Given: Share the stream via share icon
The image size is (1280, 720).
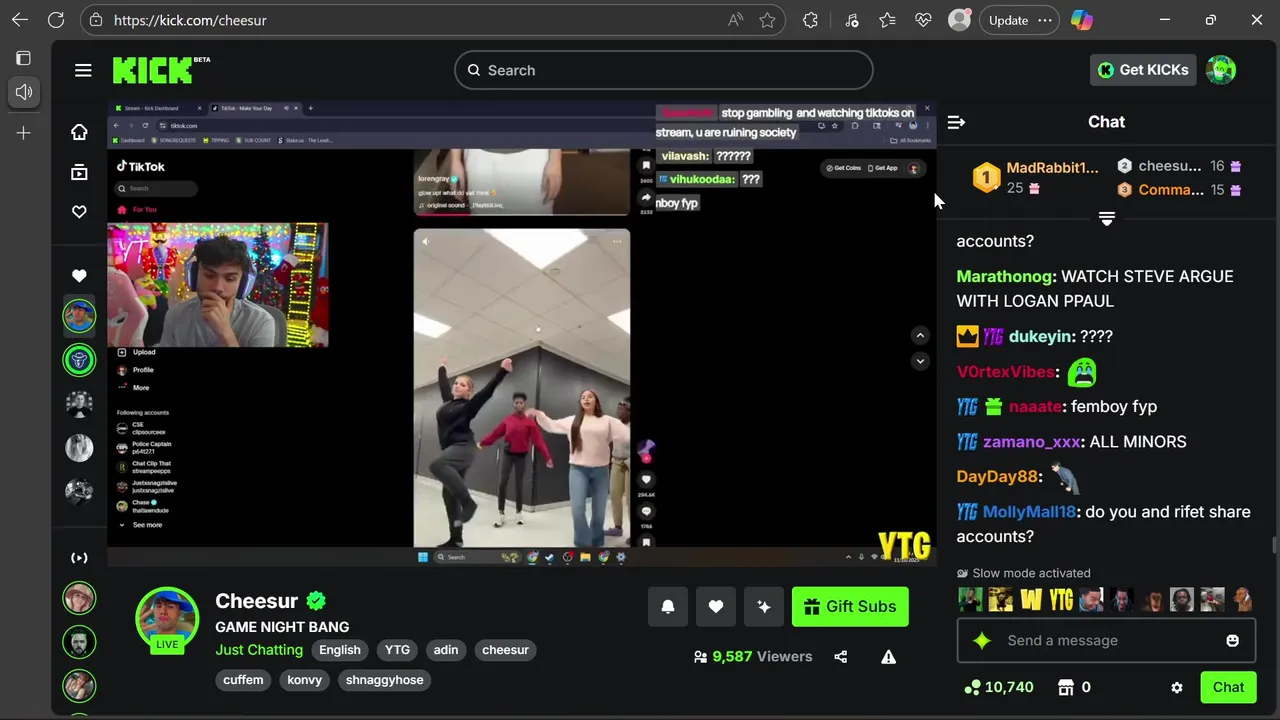Looking at the screenshot, I should 840,657.
